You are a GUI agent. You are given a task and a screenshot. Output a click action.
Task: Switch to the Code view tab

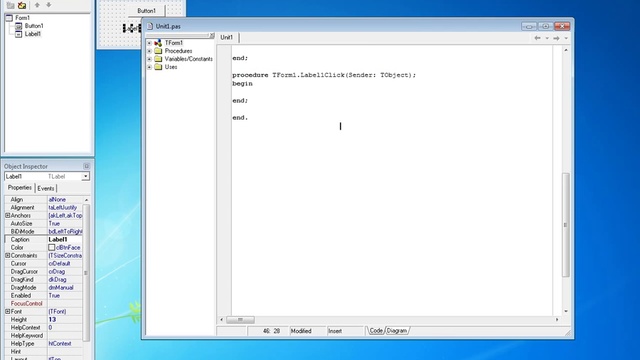pyautogui.click(x=376, y=331)
